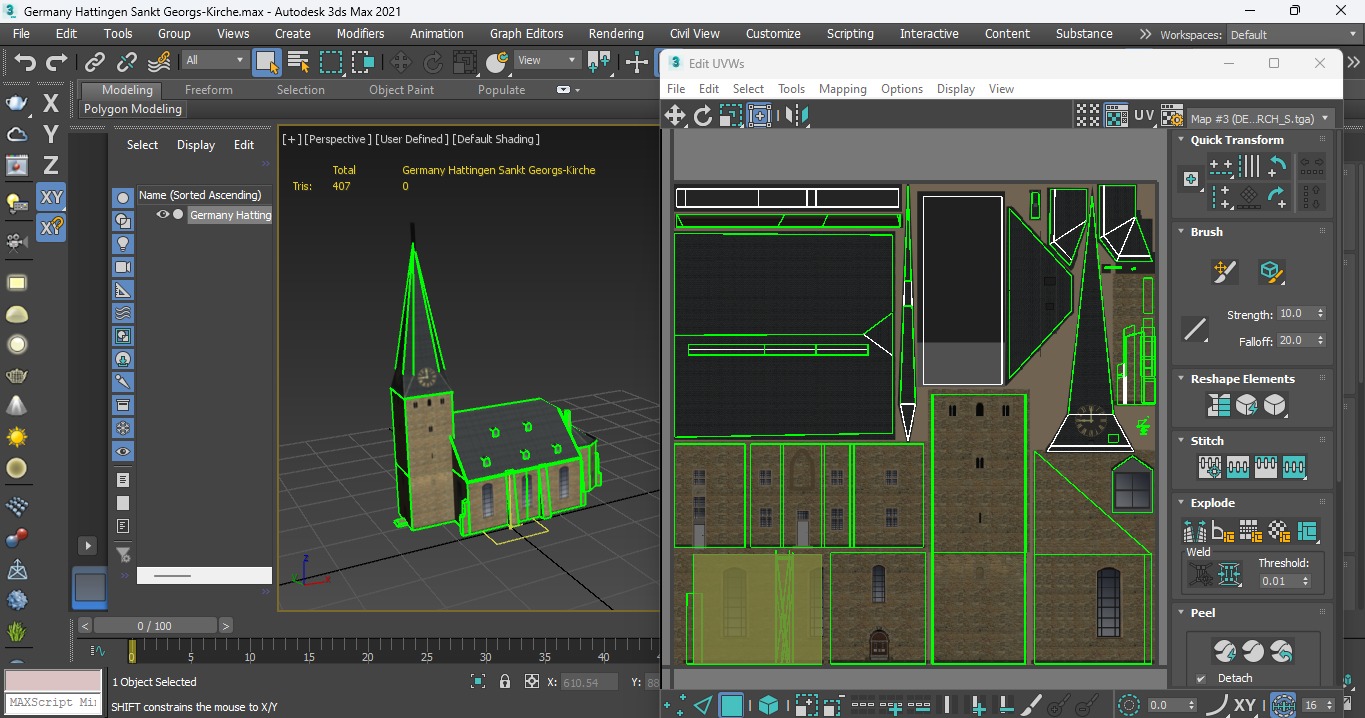Open Tools menu in Edit UVWs

(x=791, y=89)
